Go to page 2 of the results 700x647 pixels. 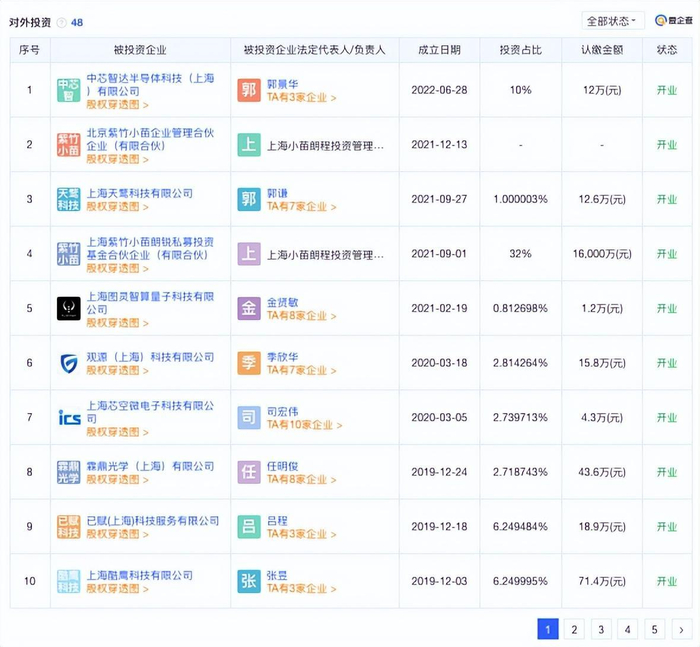[574, 629]
